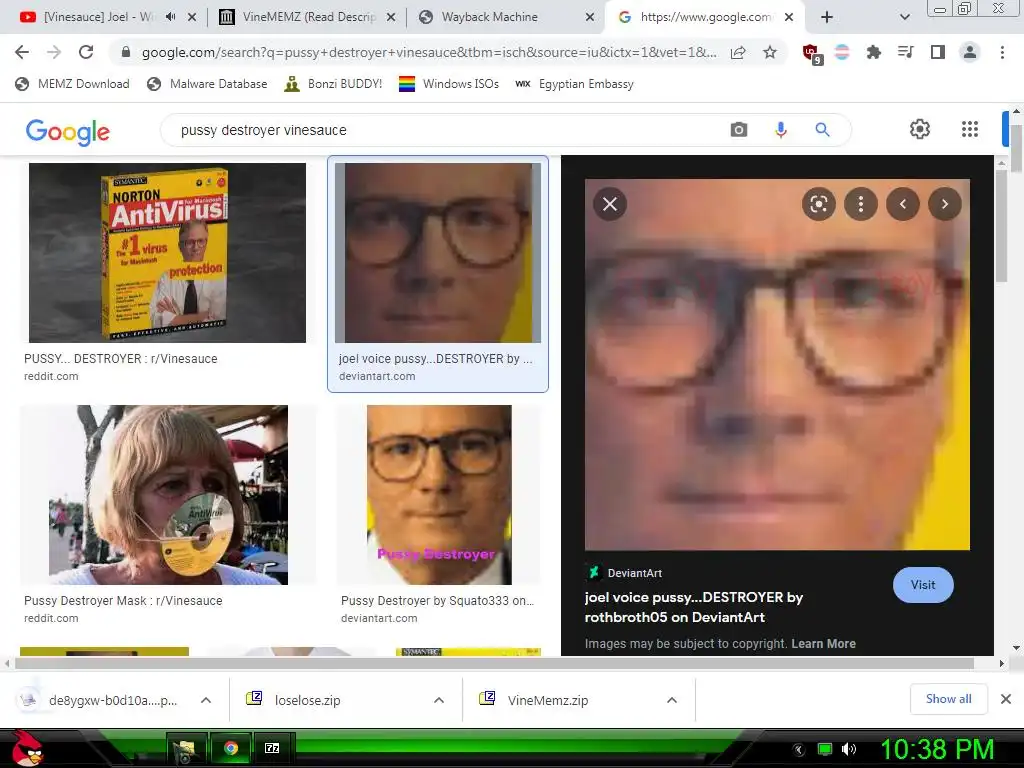
Task: Open preview panel three-dot options
Action: click(x=861, y=204)
